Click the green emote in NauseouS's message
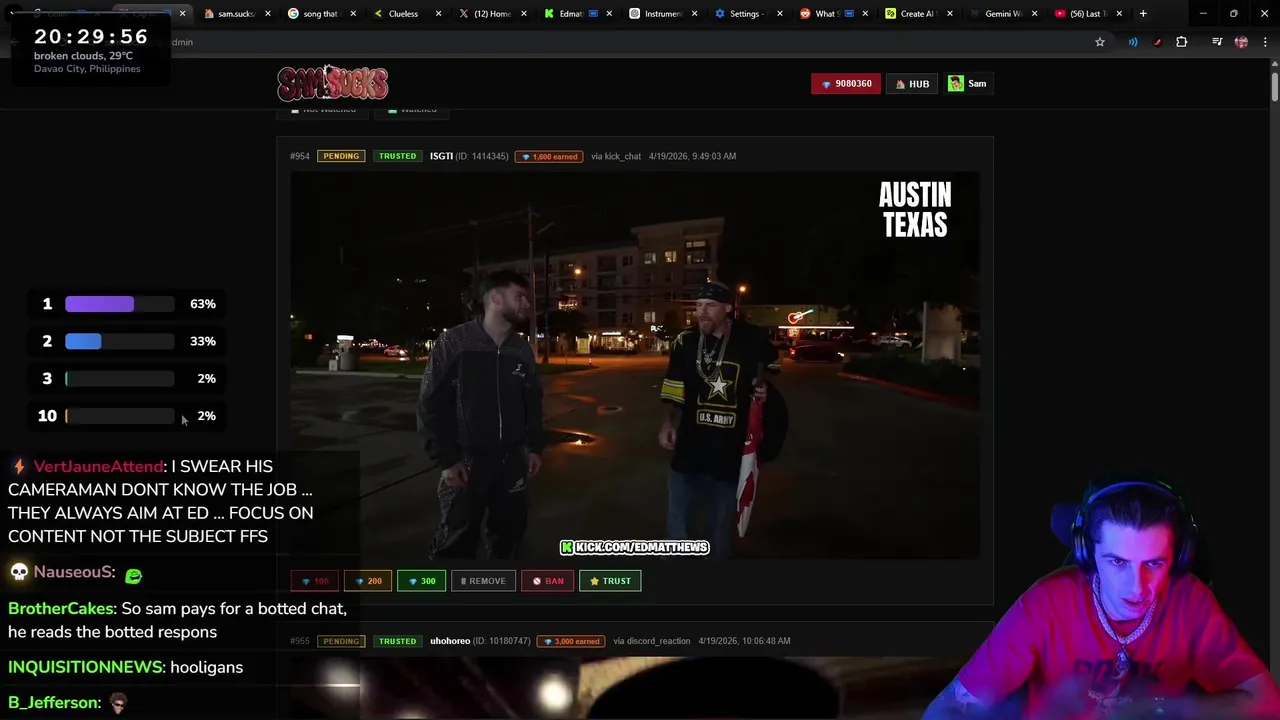Screen dimensions: 1280x720 [x=134, y=574]
